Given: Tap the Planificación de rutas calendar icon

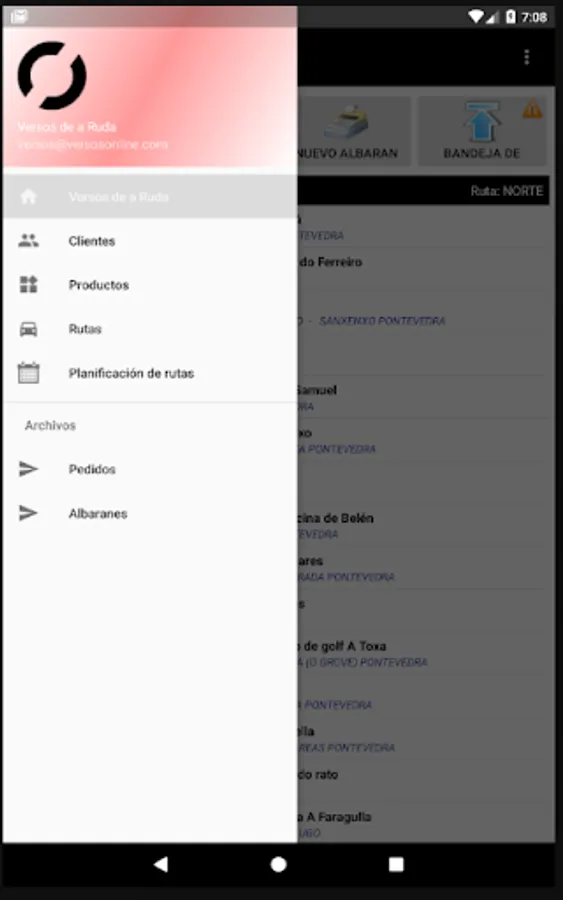Looking at the screenshot, I should point(28,373).
